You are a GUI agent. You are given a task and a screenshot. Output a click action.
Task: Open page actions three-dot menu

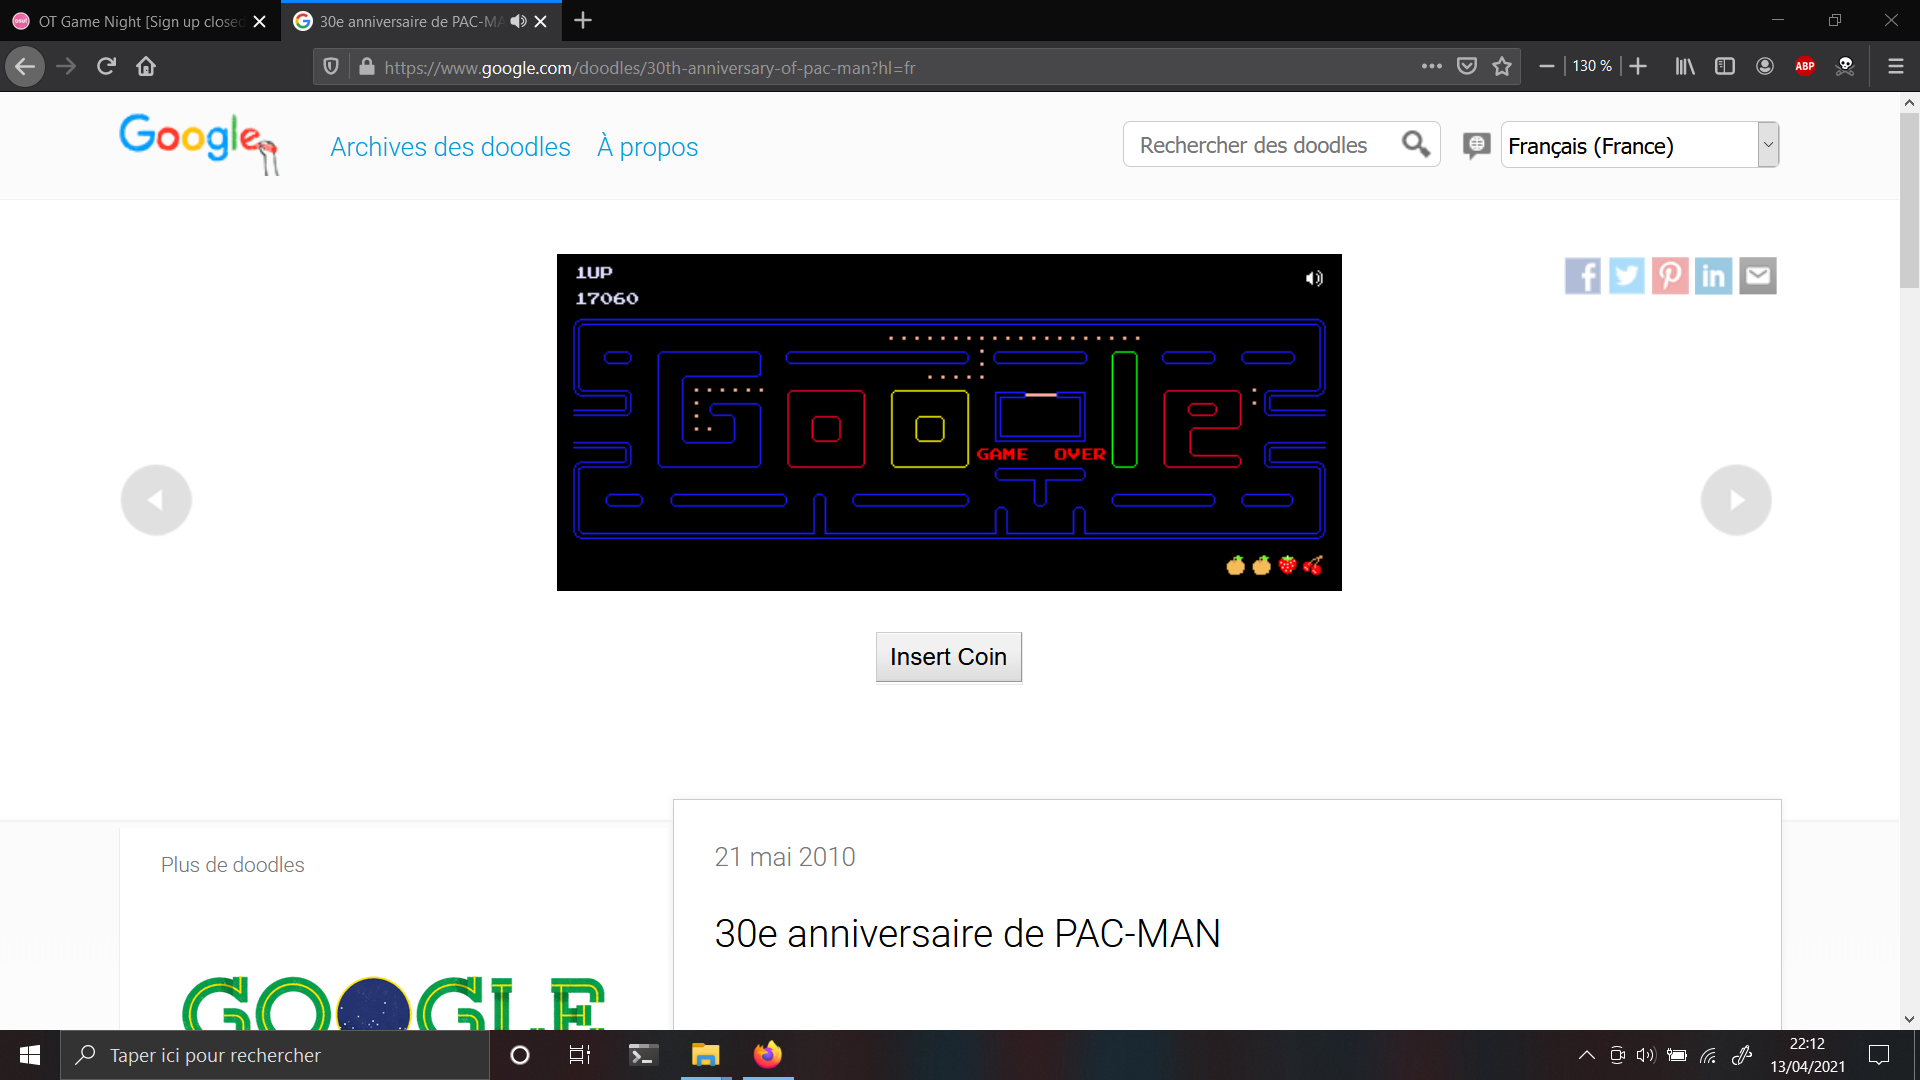point(1432,67)
